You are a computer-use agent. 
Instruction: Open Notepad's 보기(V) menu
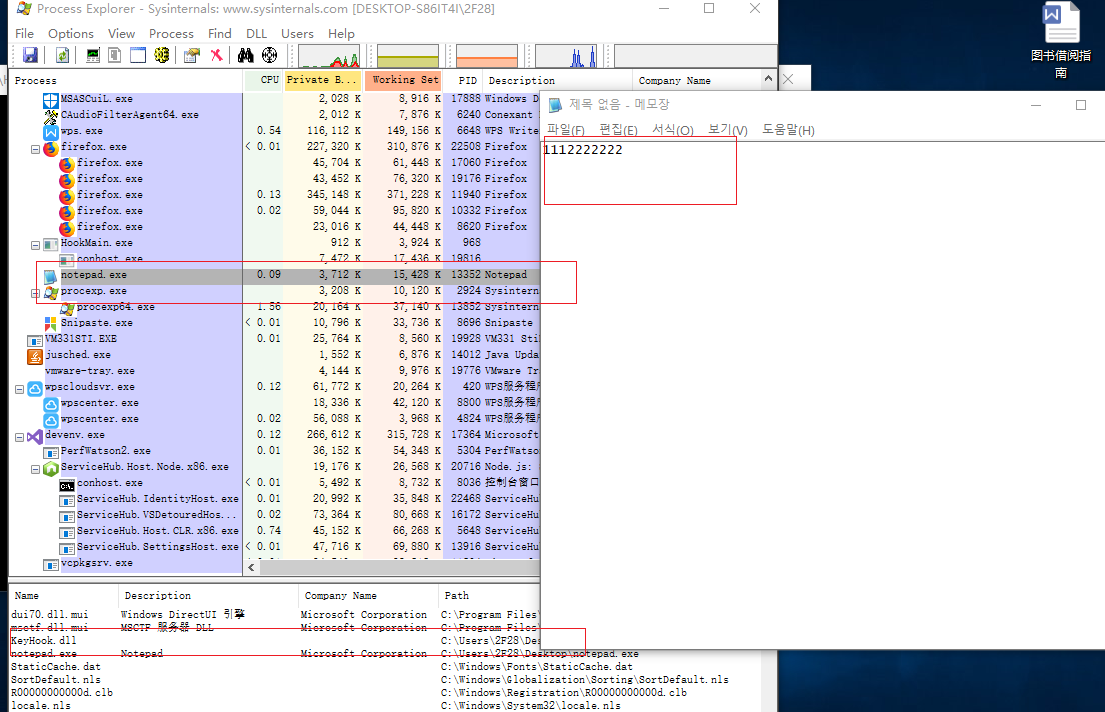[727, 130]
